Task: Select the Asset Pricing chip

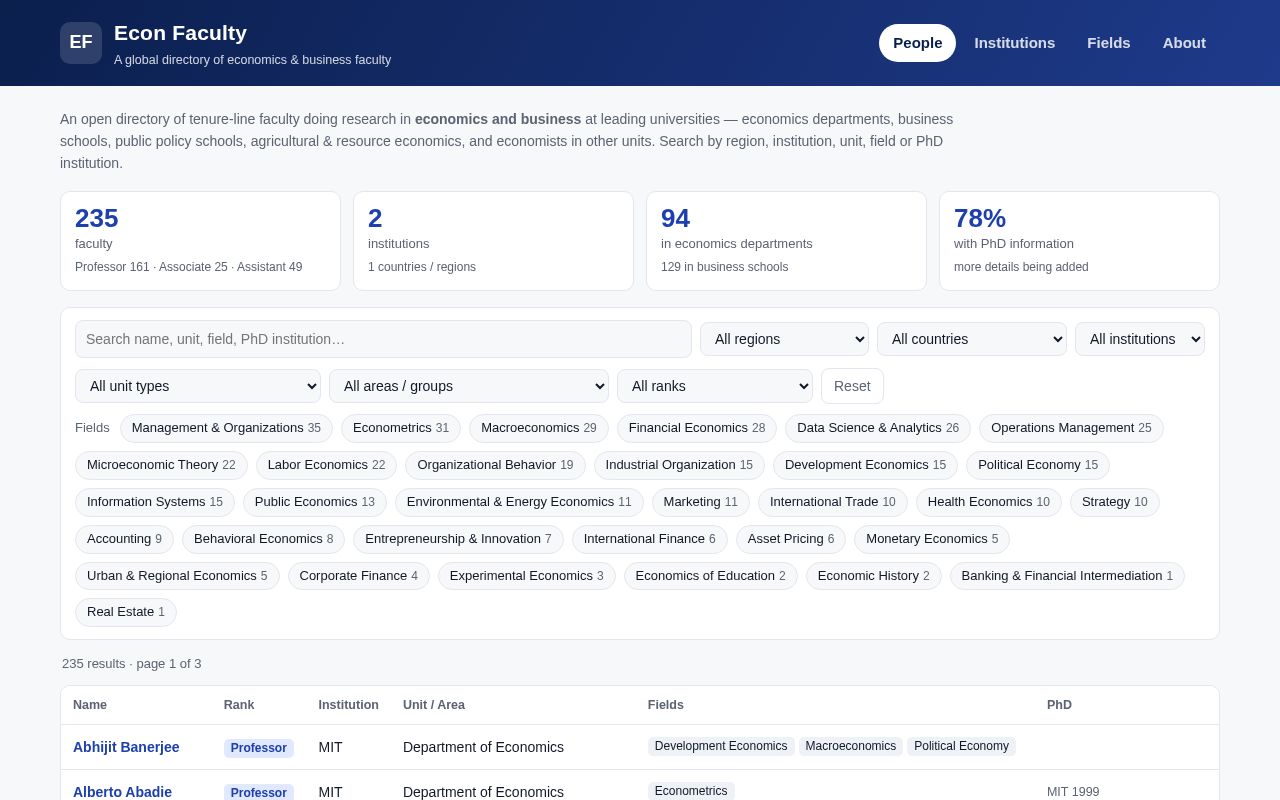Action: pyautogui.click(x=791, y=539)
